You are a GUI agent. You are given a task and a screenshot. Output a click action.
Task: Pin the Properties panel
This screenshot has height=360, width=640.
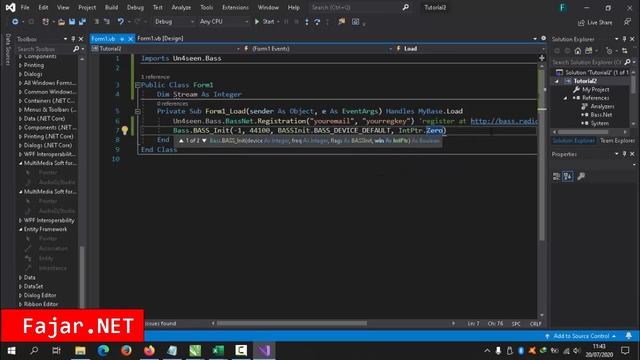(x=624, y=154)
